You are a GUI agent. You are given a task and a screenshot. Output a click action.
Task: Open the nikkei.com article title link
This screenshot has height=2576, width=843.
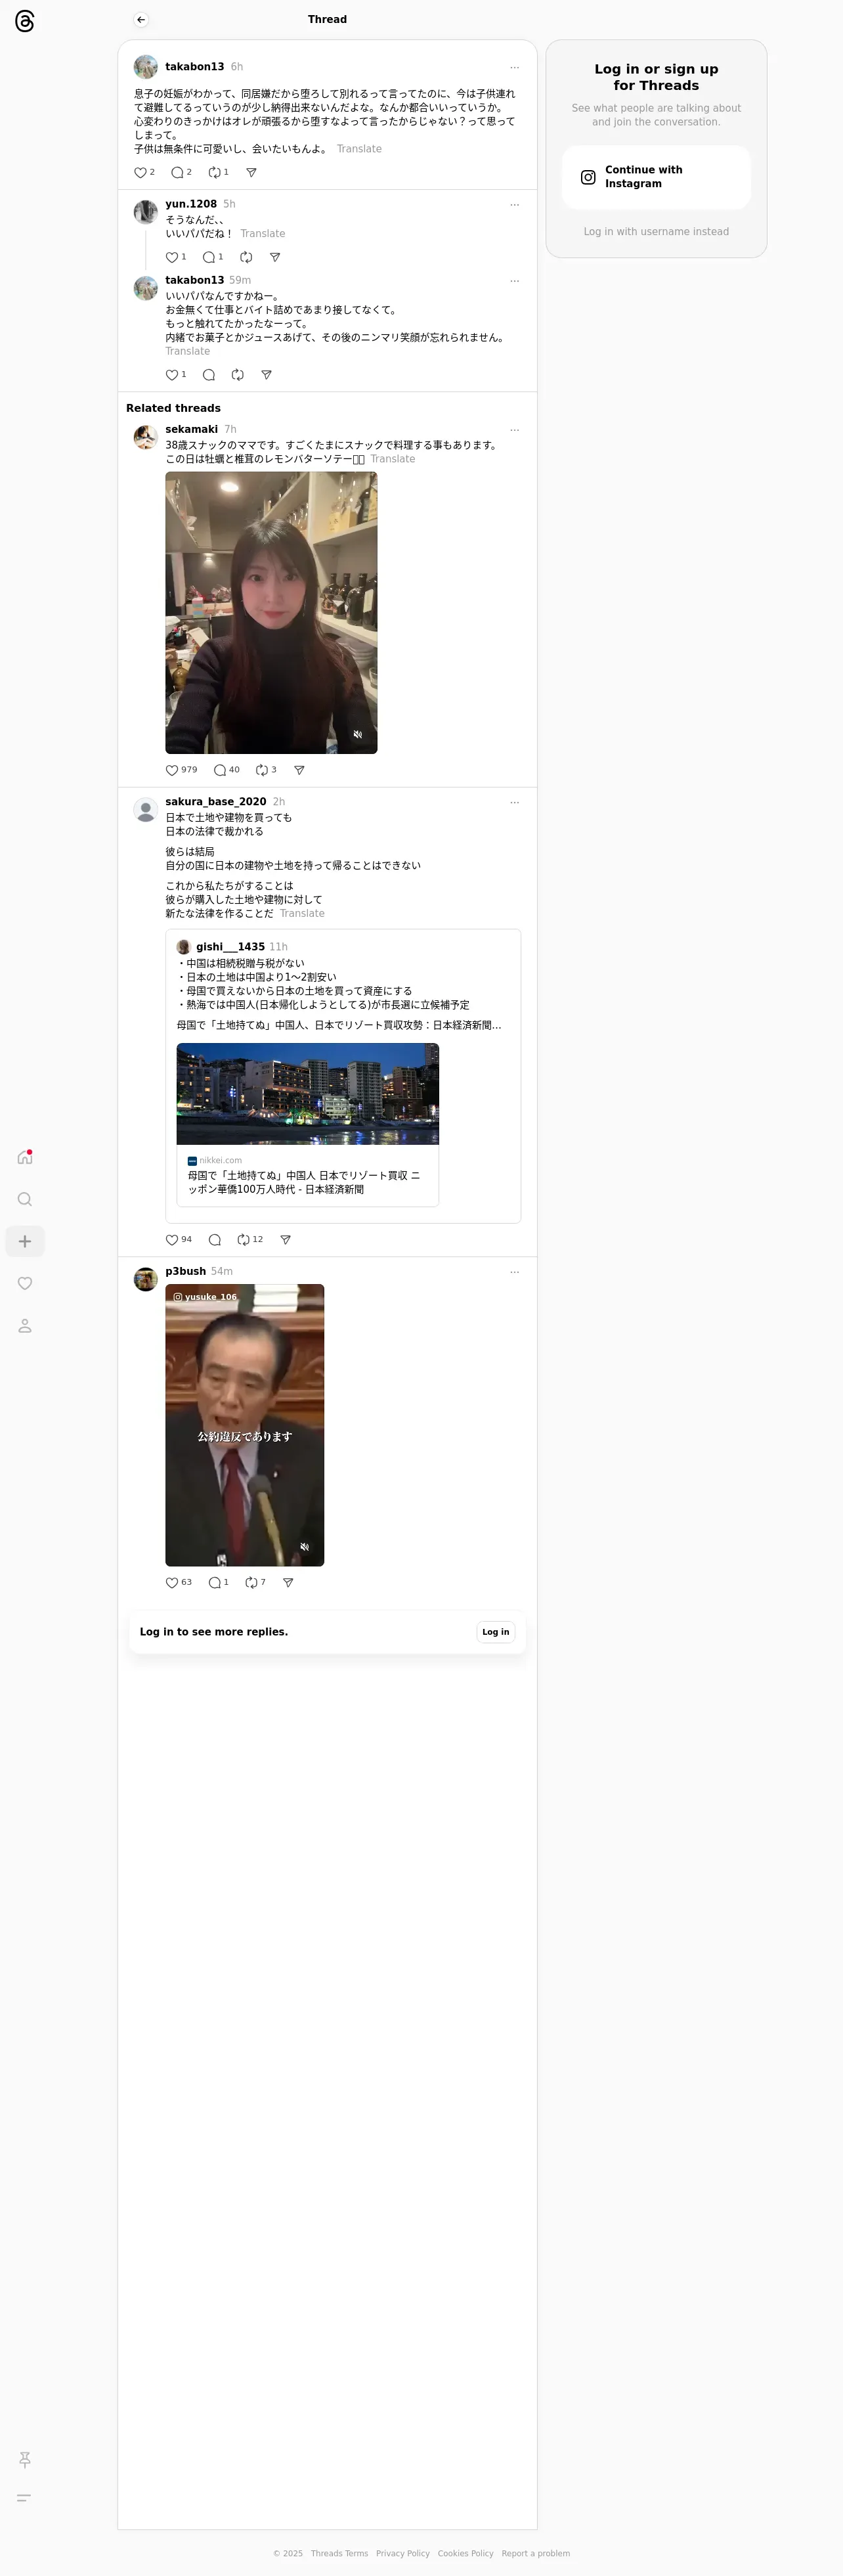coord(304,1182)
